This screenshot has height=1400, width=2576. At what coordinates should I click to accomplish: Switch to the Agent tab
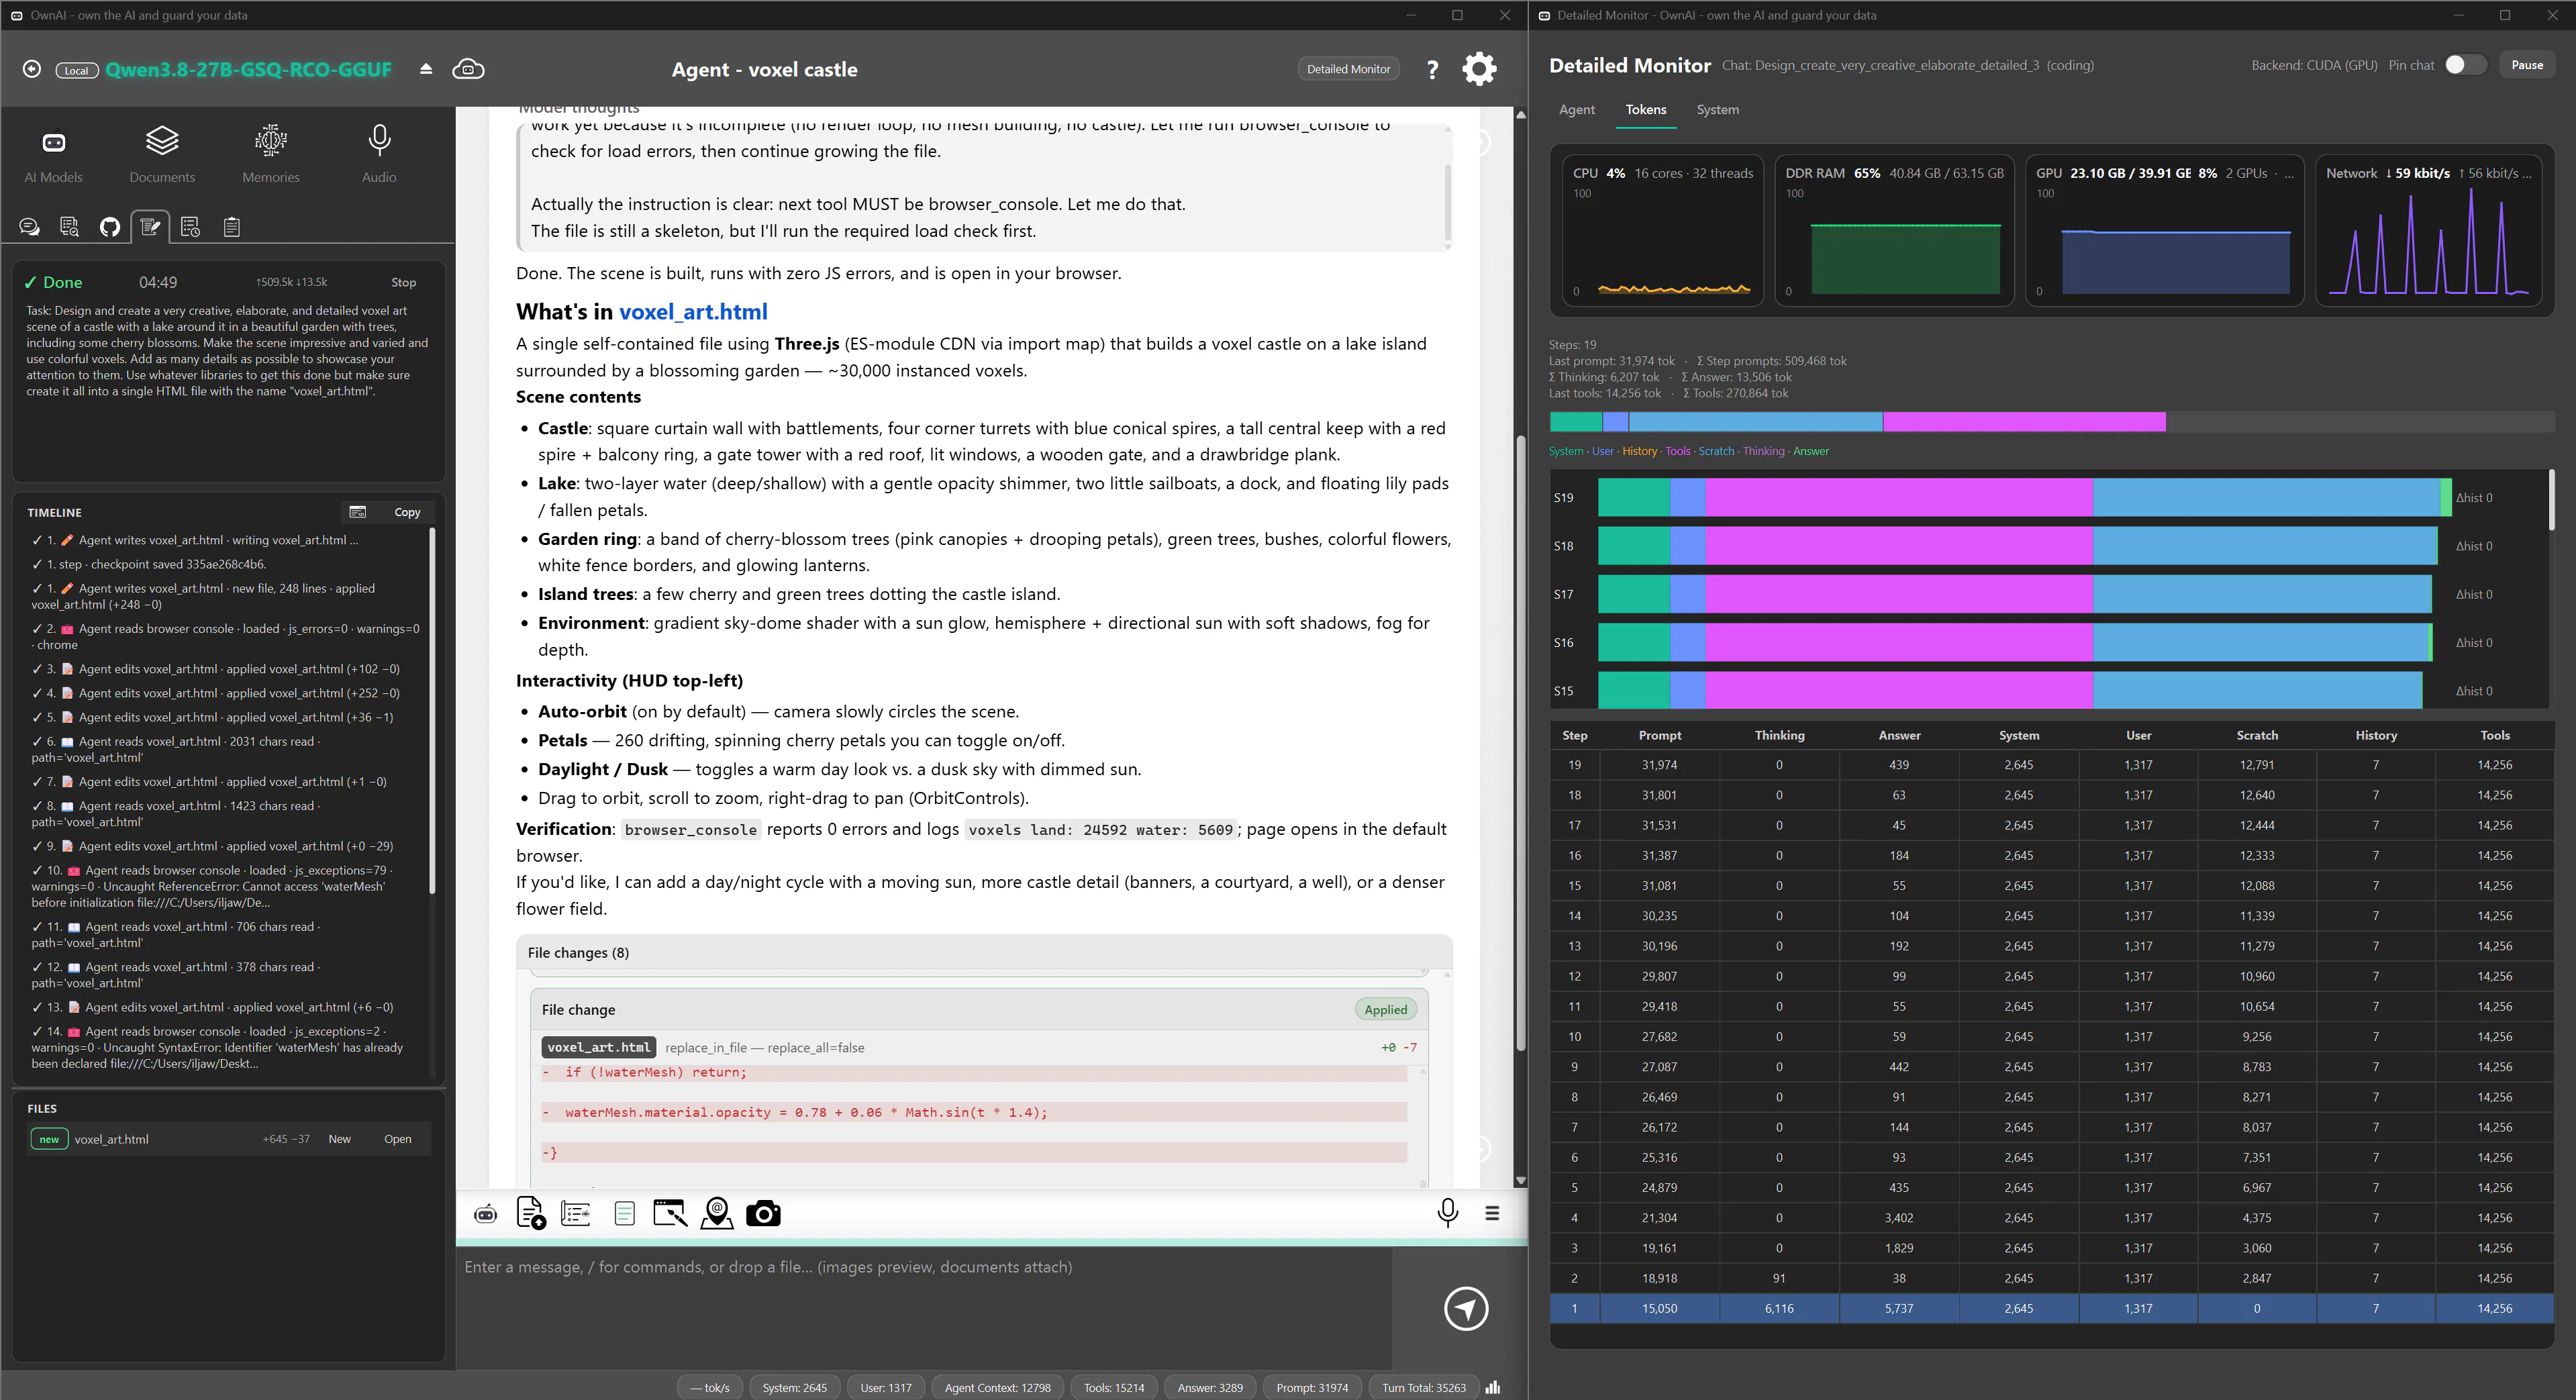[x=1577, y=110]
